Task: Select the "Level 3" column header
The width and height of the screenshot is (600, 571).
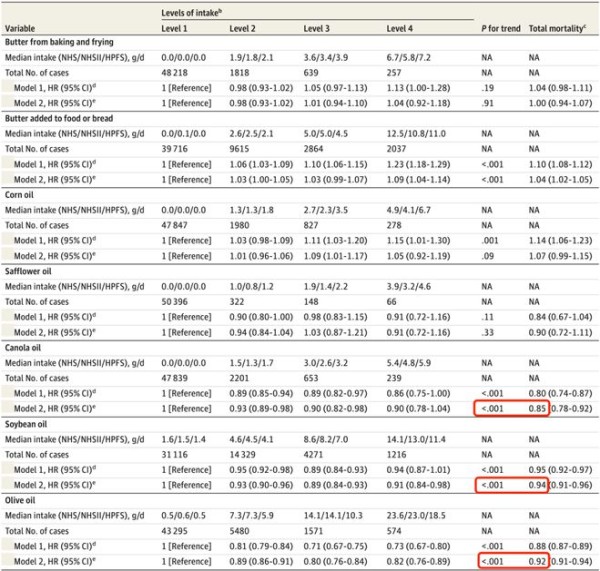Action: pyautogui.click(x=316, y=28)
